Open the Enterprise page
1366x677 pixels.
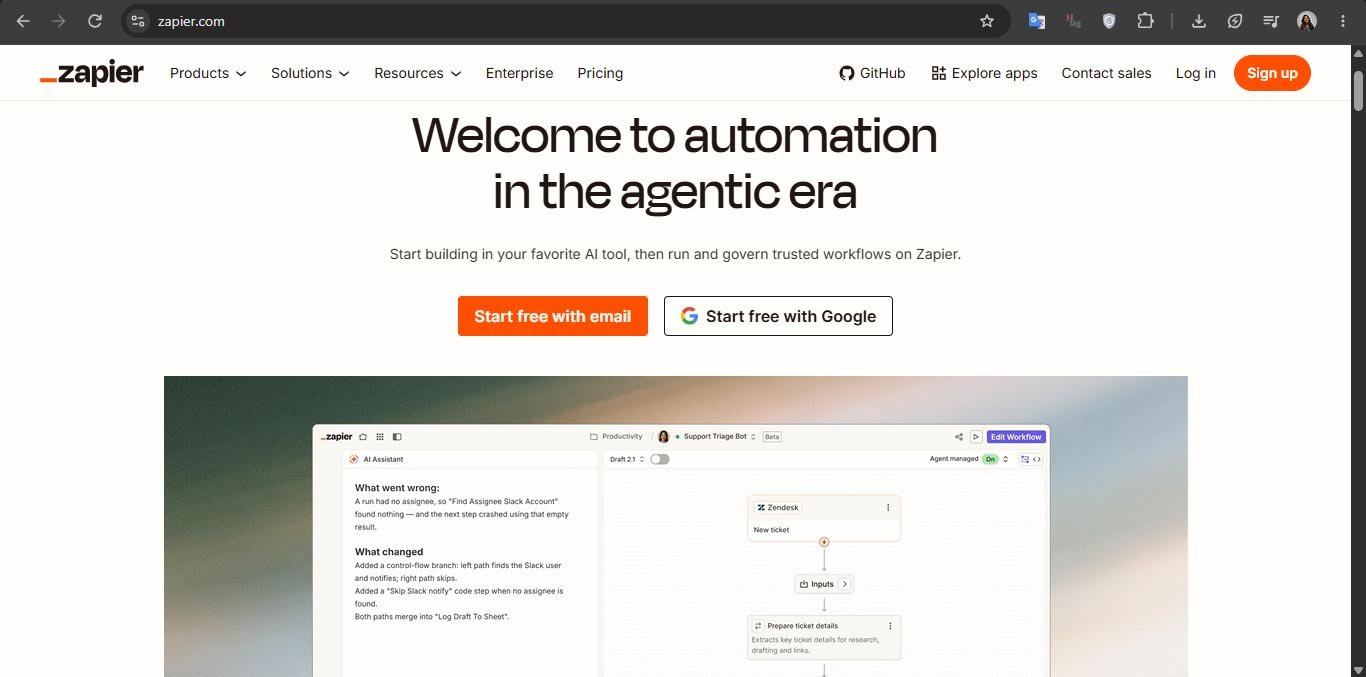pyautogui.click(x=519, y=73)
